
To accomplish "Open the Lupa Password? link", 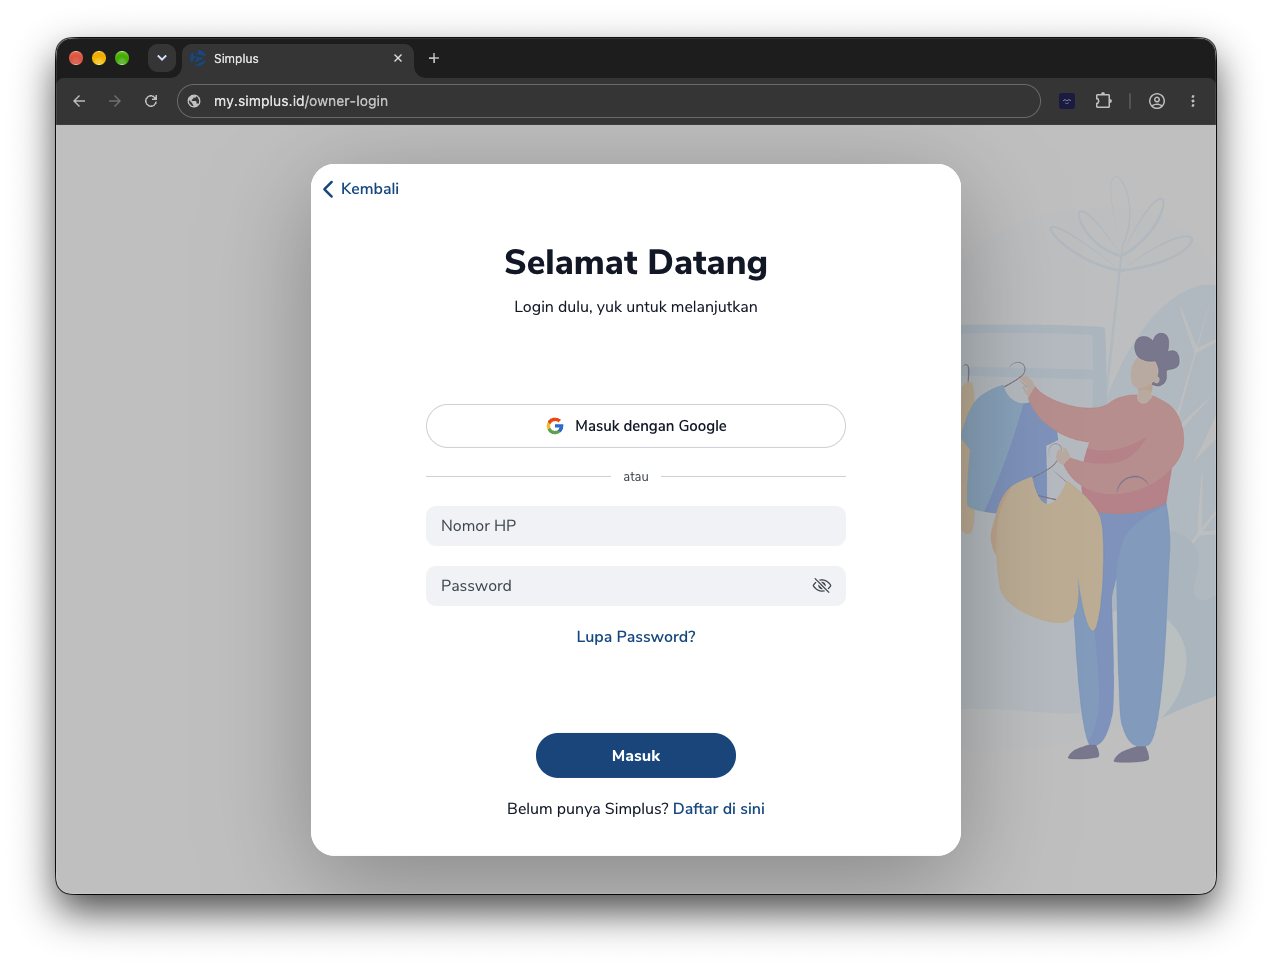I will click(x=636, y=637).
